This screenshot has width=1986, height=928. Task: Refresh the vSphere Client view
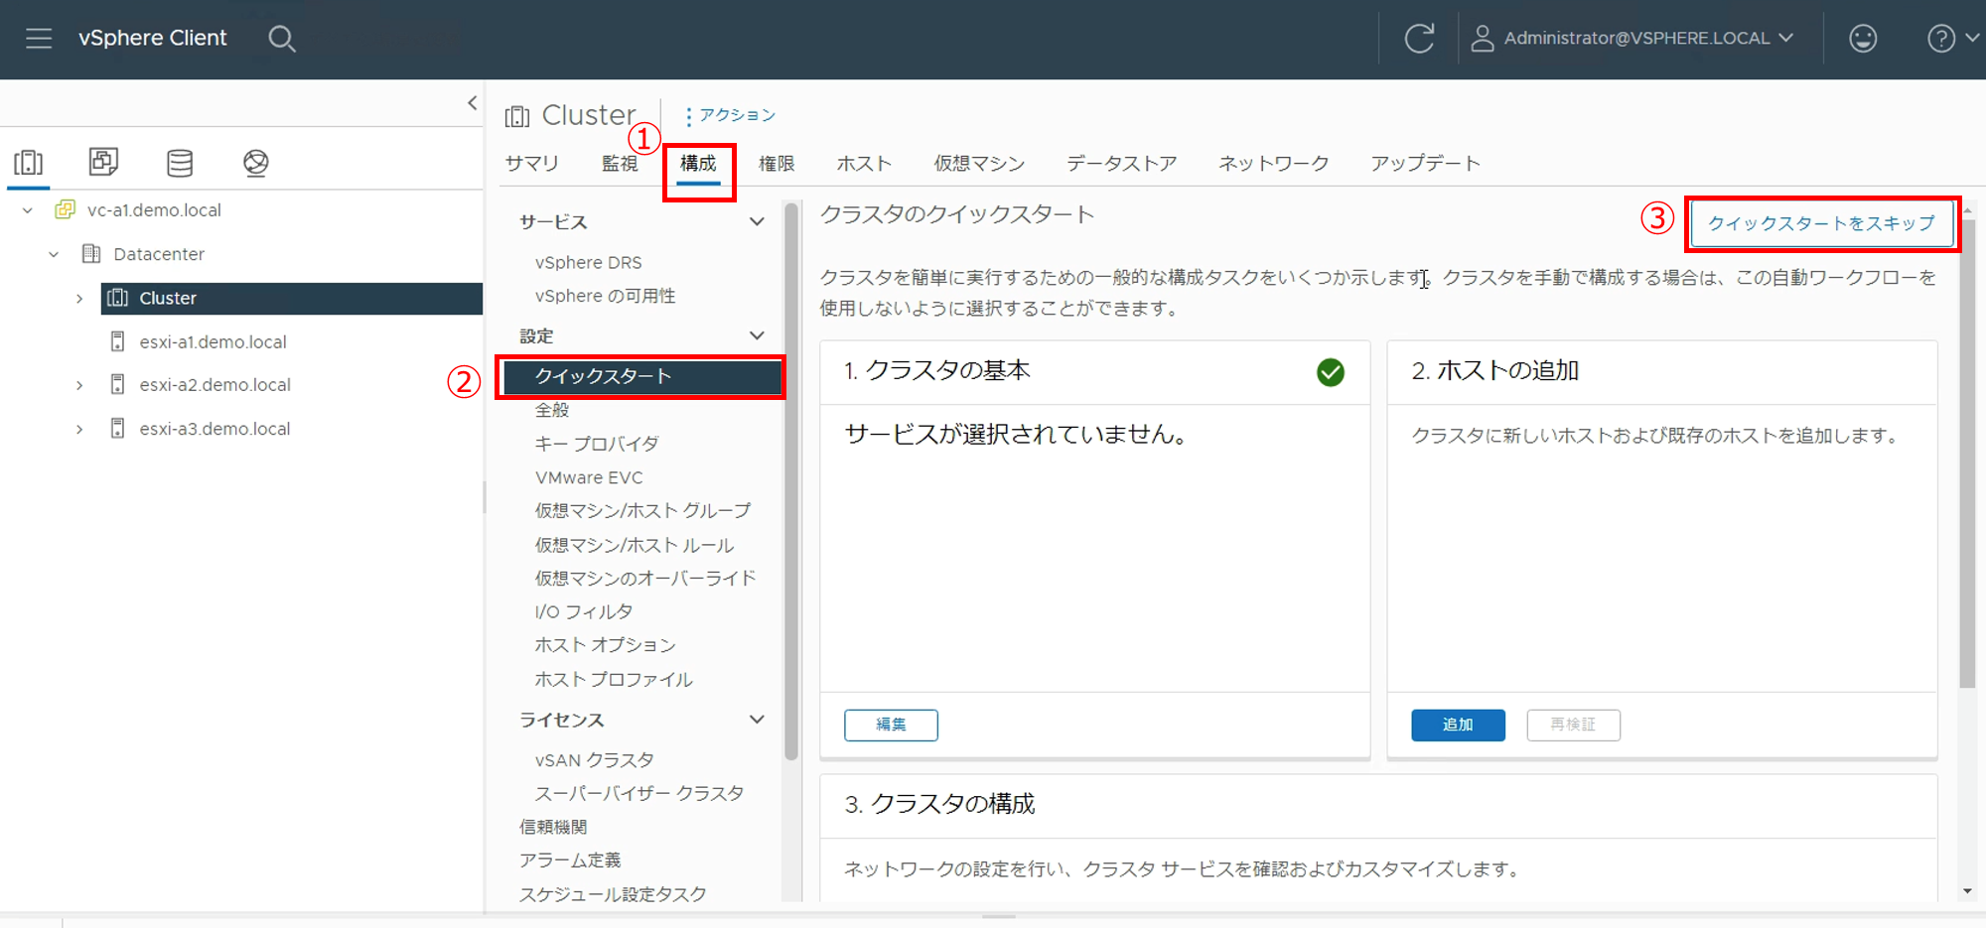(x=1419, y=39)
